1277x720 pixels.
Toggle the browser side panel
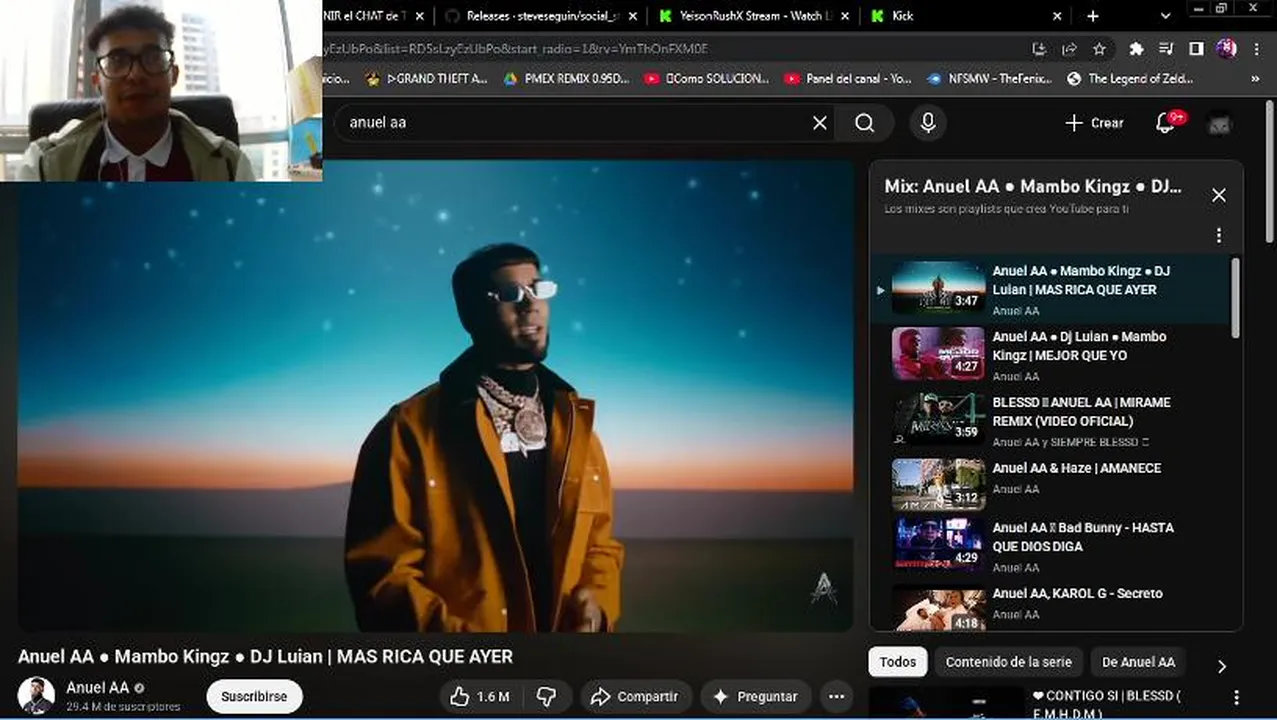point(1196,49)
